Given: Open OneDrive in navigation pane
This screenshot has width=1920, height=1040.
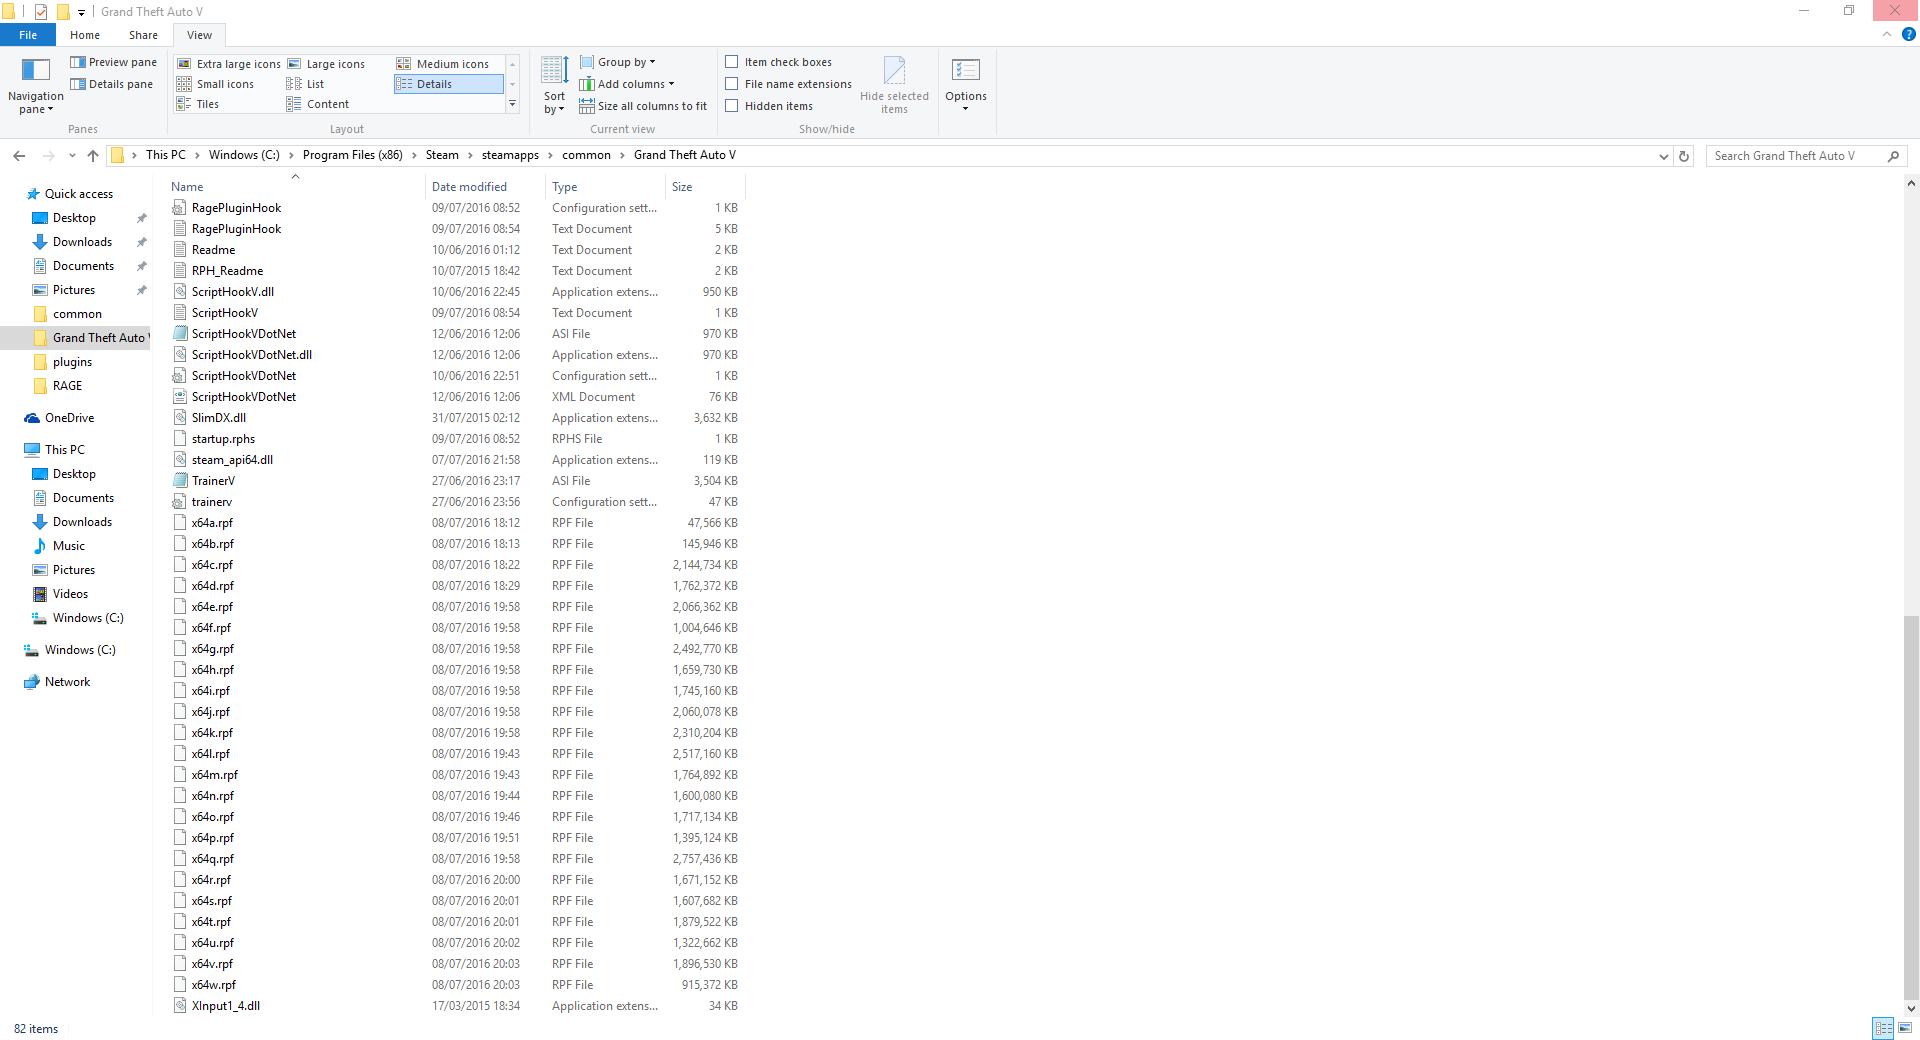Looking at the screenshot, I should pos(69,418).
